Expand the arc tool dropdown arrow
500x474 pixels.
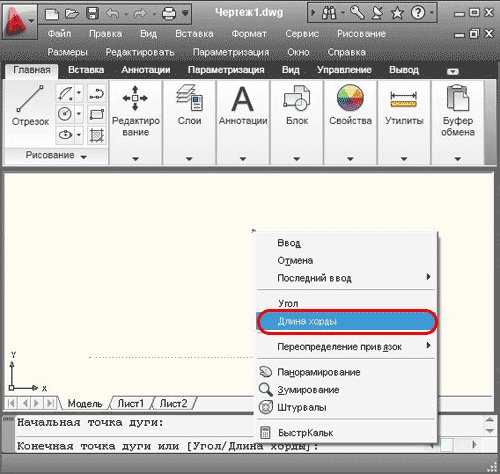(x=79, y=93)
